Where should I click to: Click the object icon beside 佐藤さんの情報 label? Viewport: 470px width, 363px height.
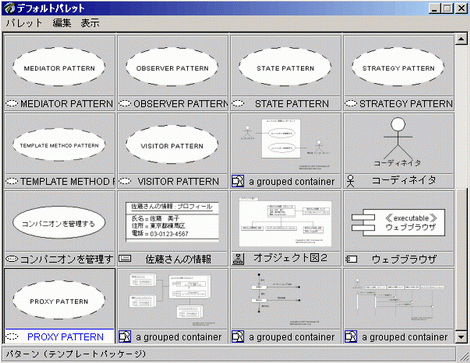tap(125, 258)
